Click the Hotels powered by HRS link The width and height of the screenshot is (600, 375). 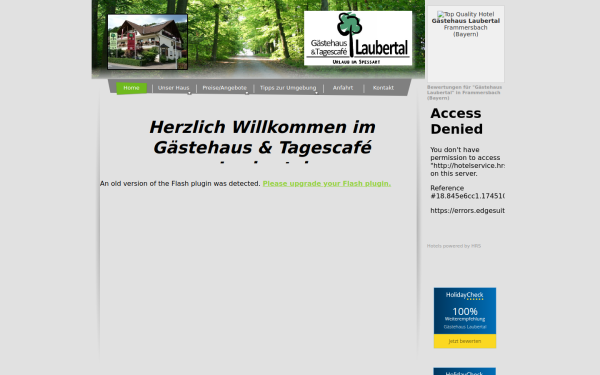(454, 246)
